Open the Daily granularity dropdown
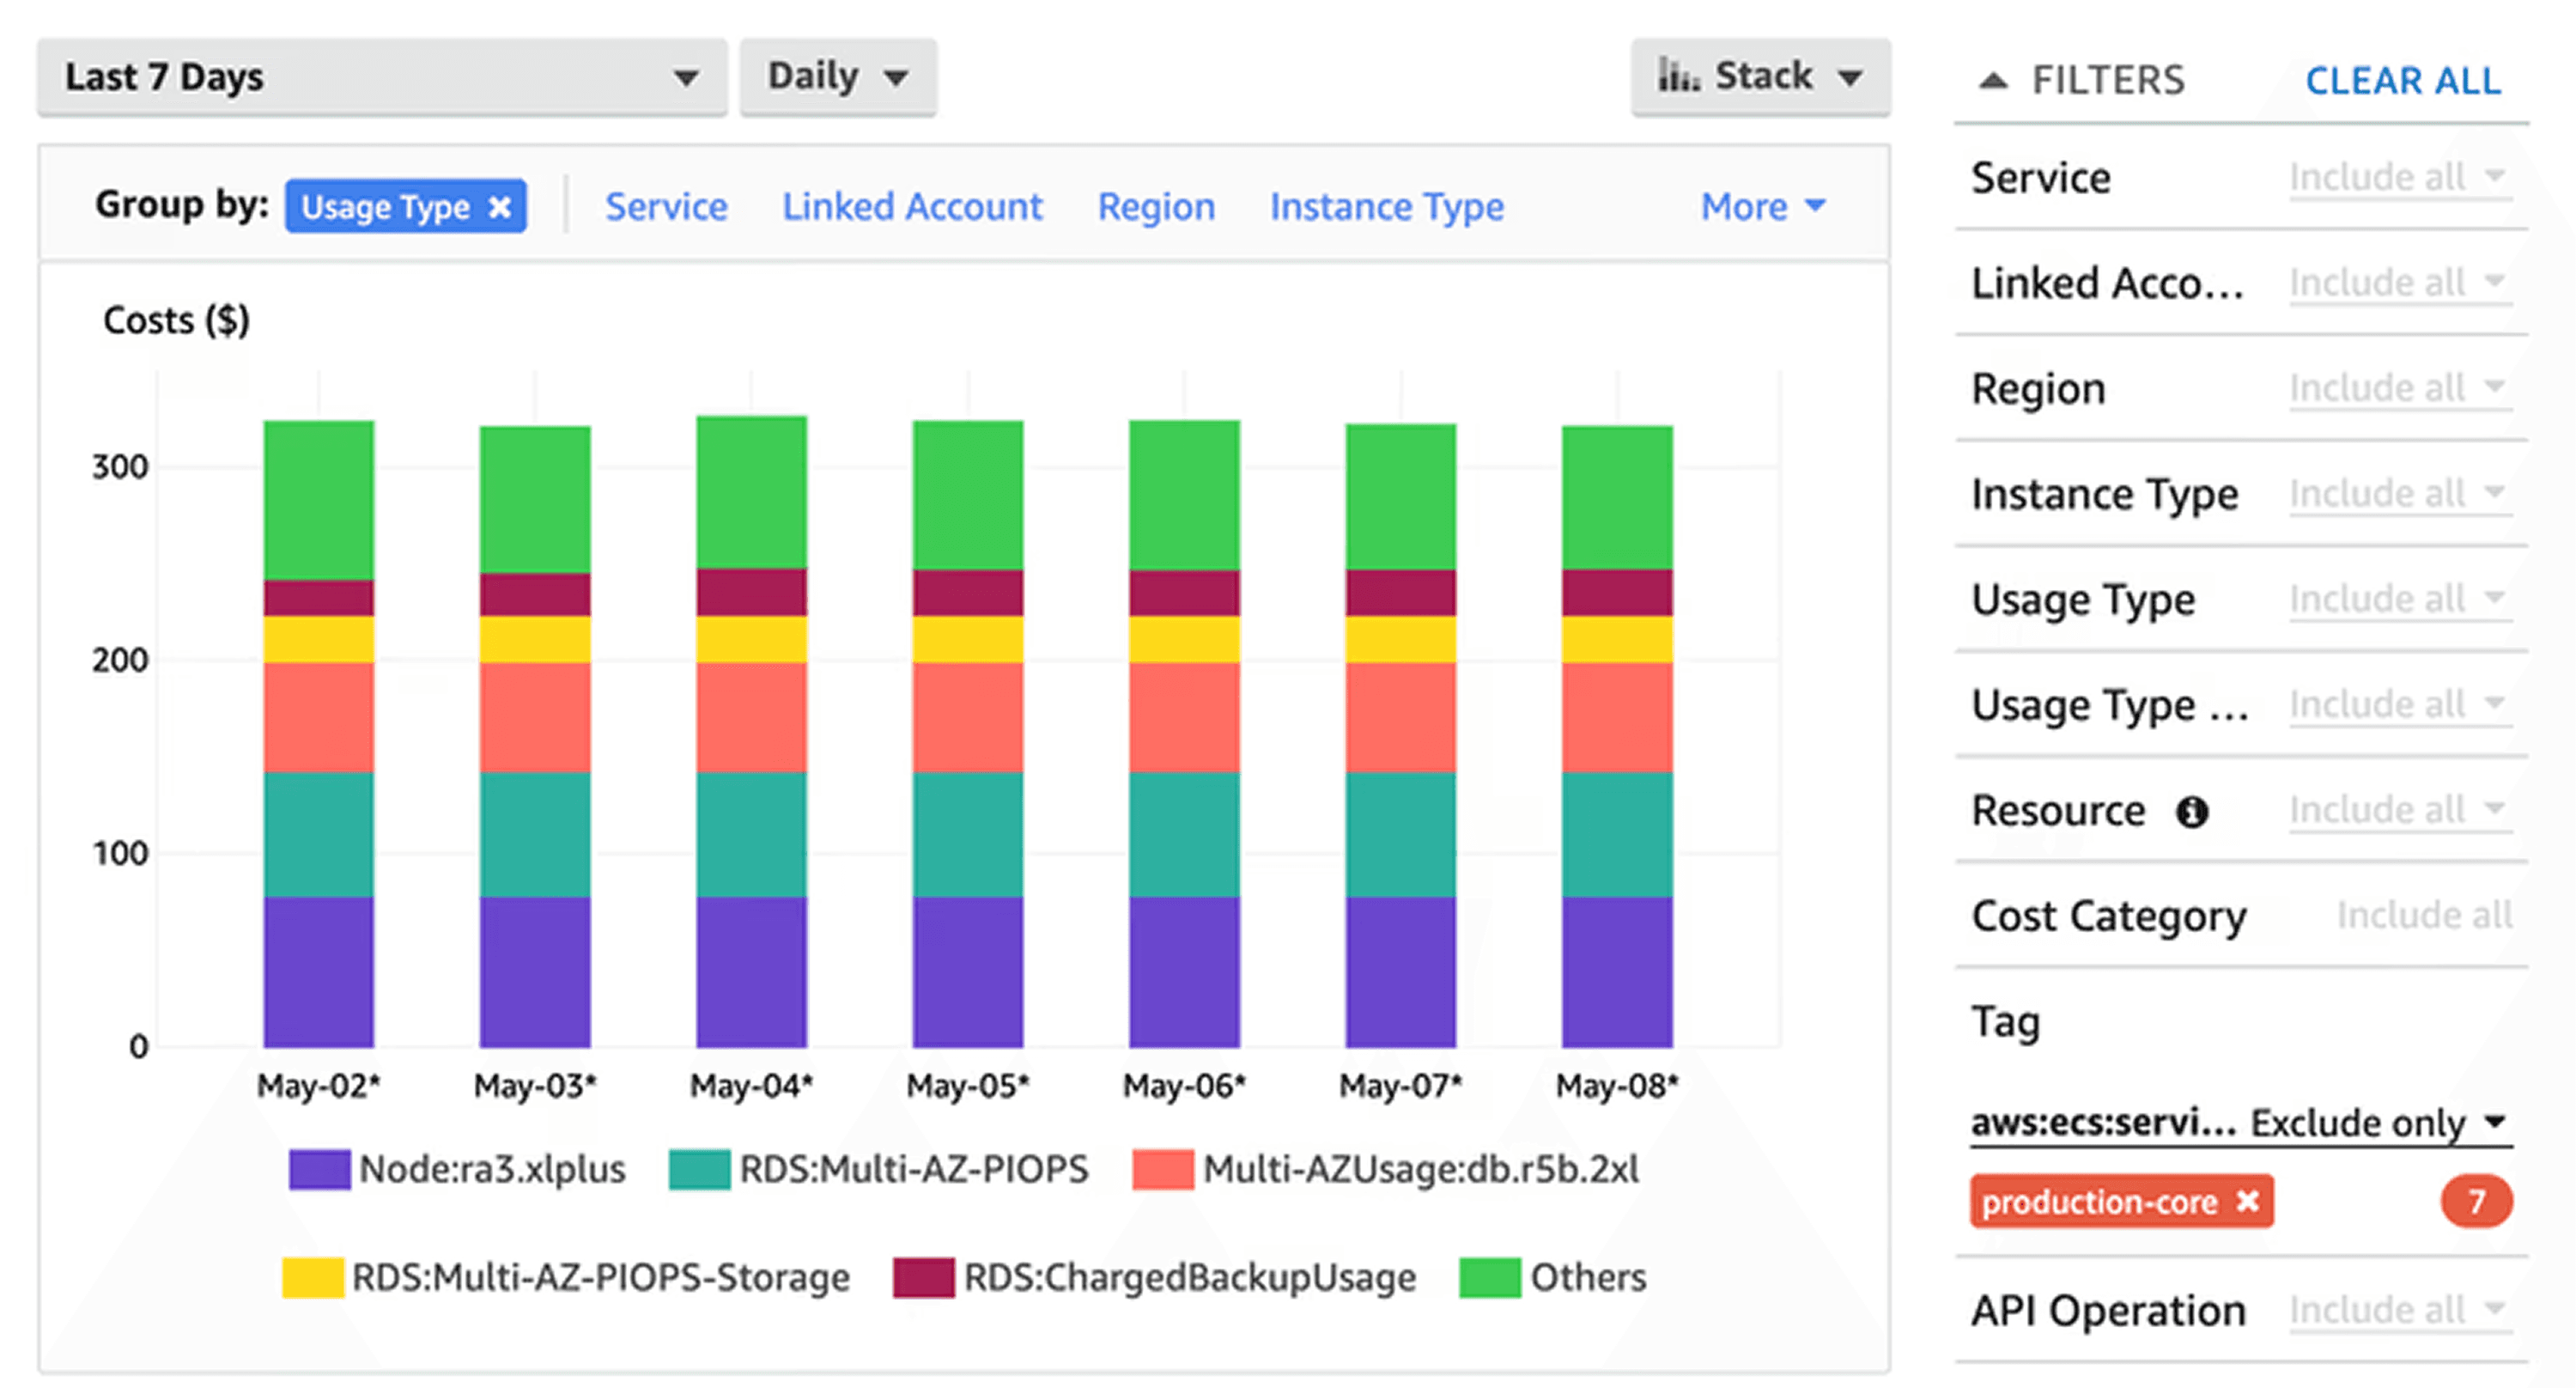Image resolution: width=2576 pixels, height=1388 pixels. pos(837,77)
